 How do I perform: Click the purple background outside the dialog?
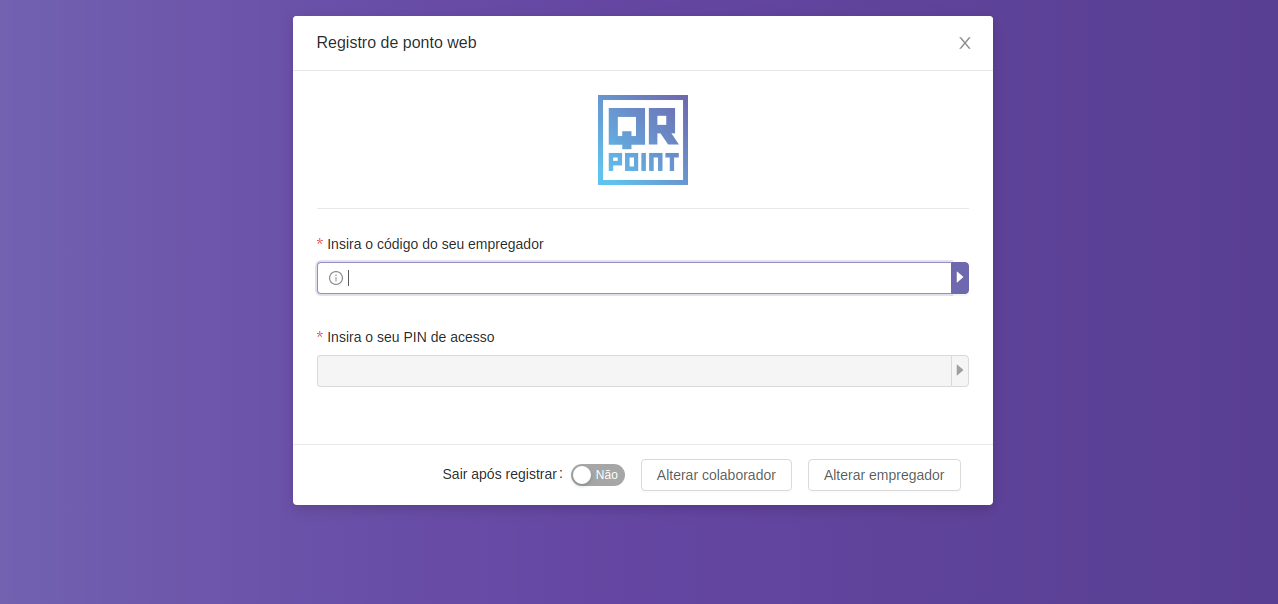(140, 300)
